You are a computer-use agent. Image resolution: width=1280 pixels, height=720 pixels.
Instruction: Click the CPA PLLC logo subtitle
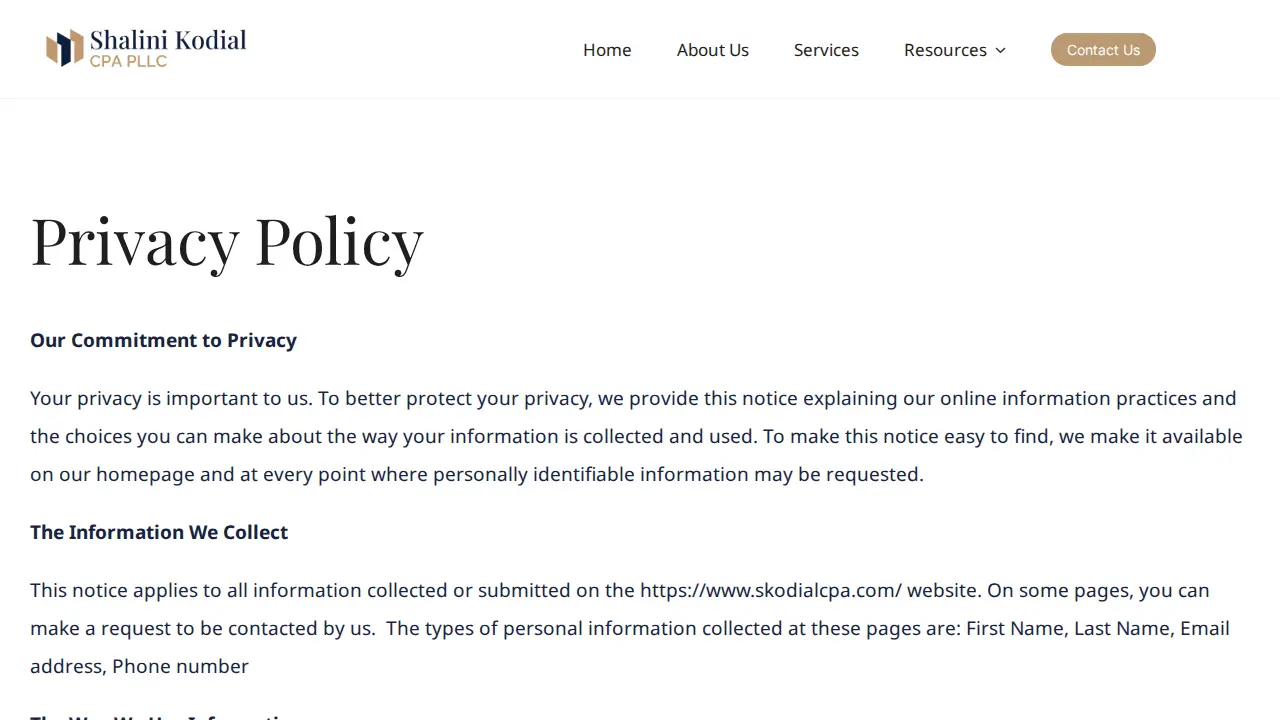tap(128, 61)
